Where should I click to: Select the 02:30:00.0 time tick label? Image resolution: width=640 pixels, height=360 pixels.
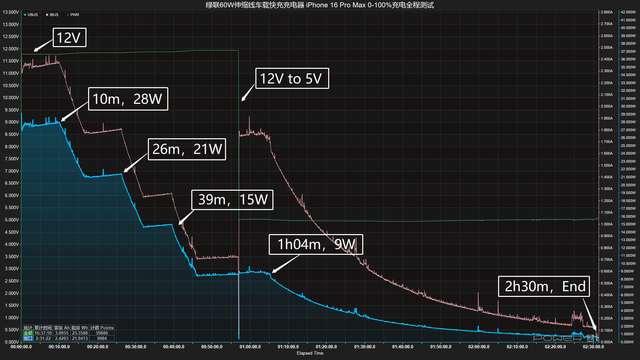(x=593, y=347)
